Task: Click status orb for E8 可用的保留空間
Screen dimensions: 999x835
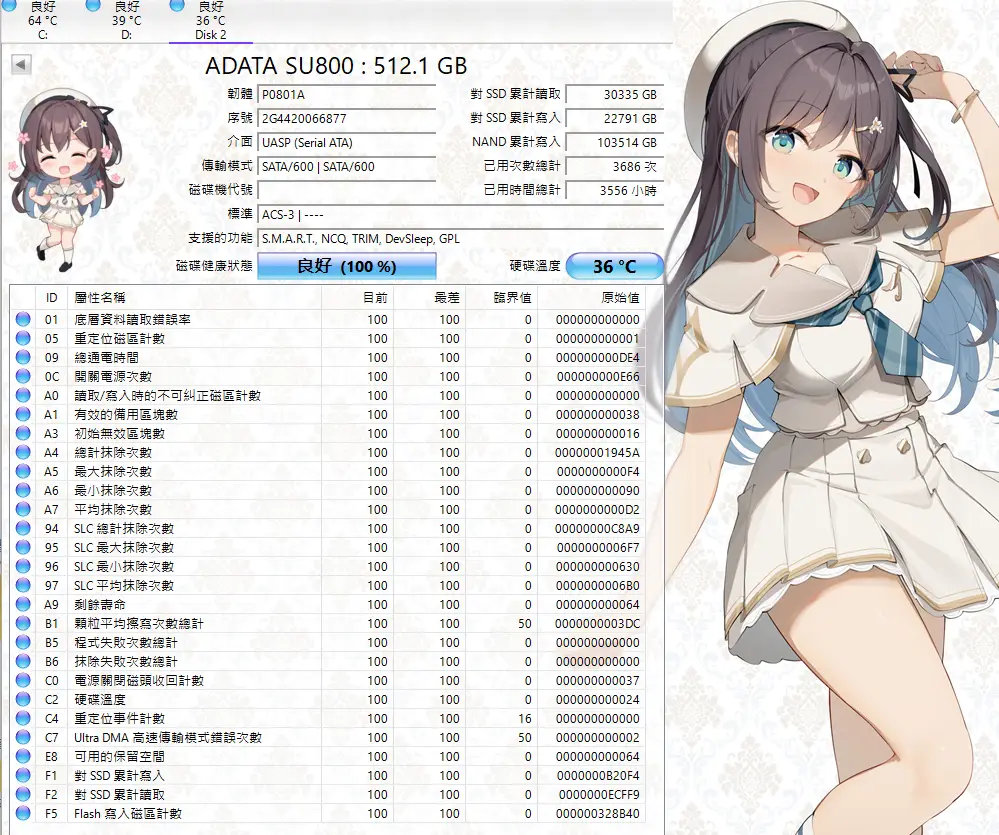Action: (x=23, y=757)
